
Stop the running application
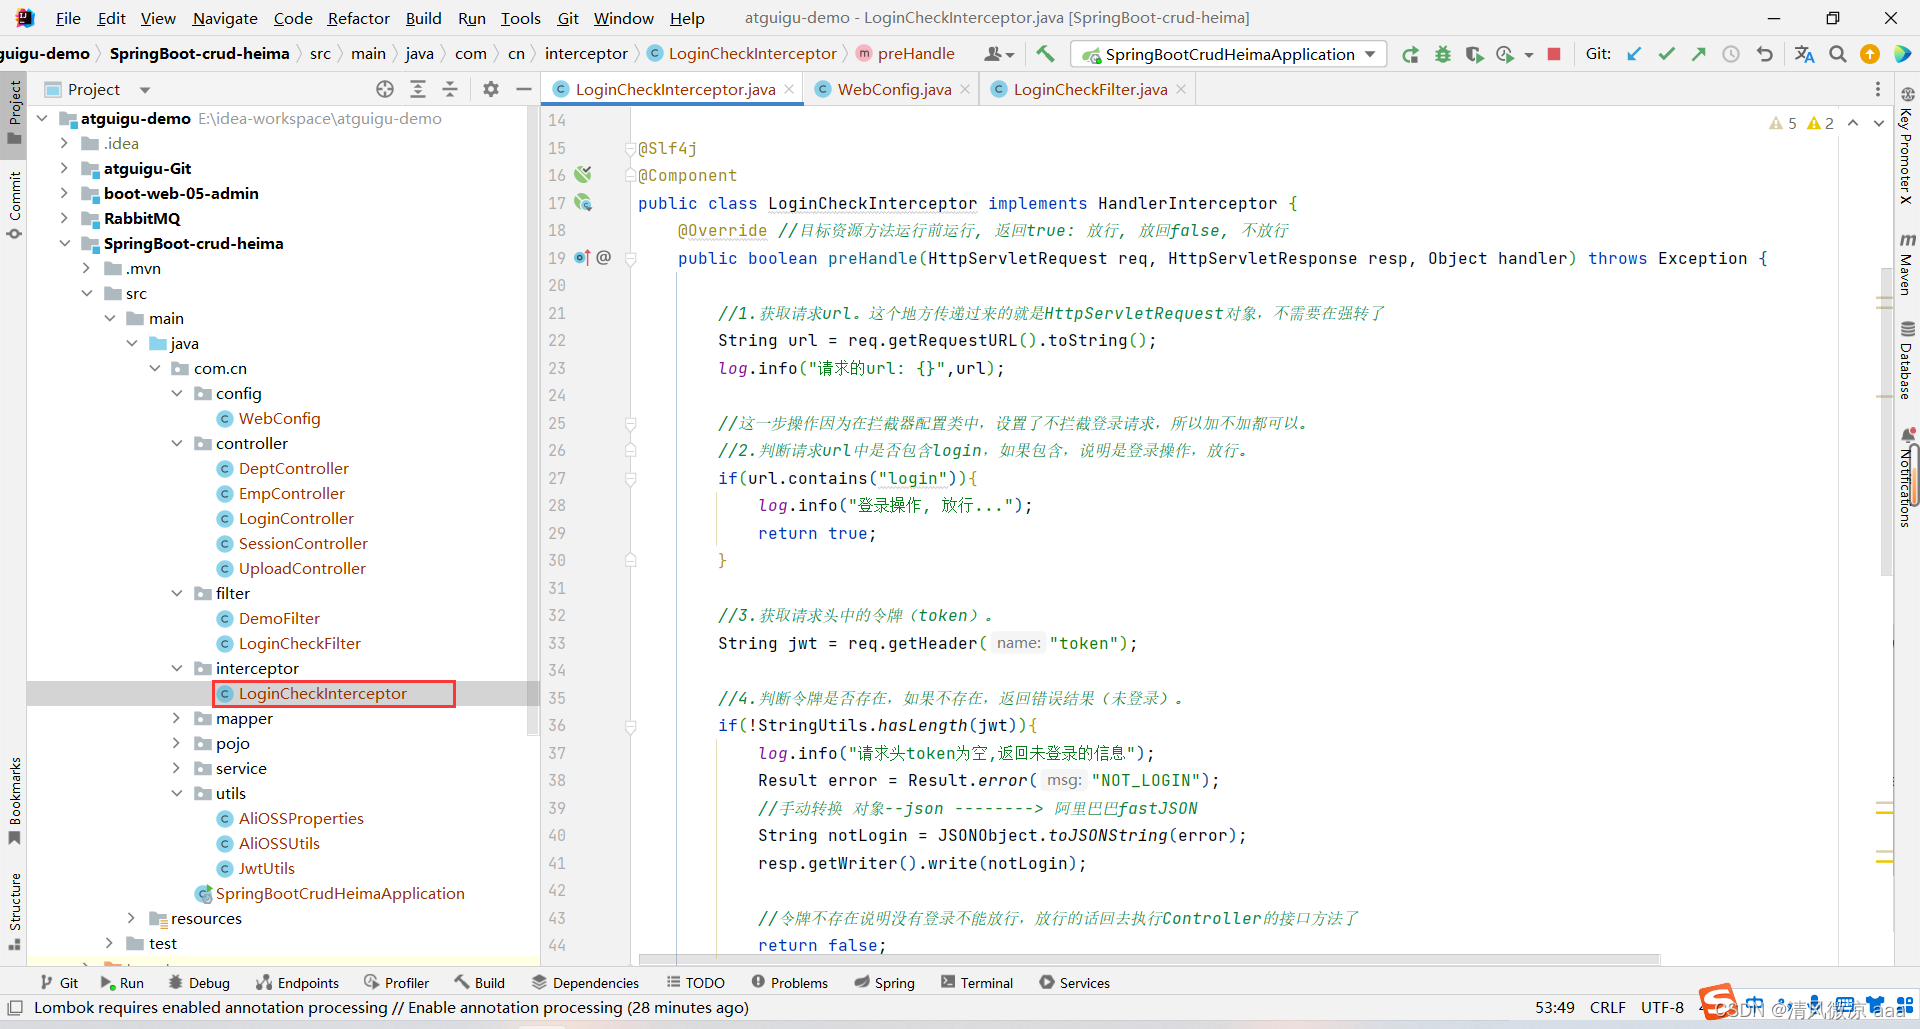coord(1554,54)
